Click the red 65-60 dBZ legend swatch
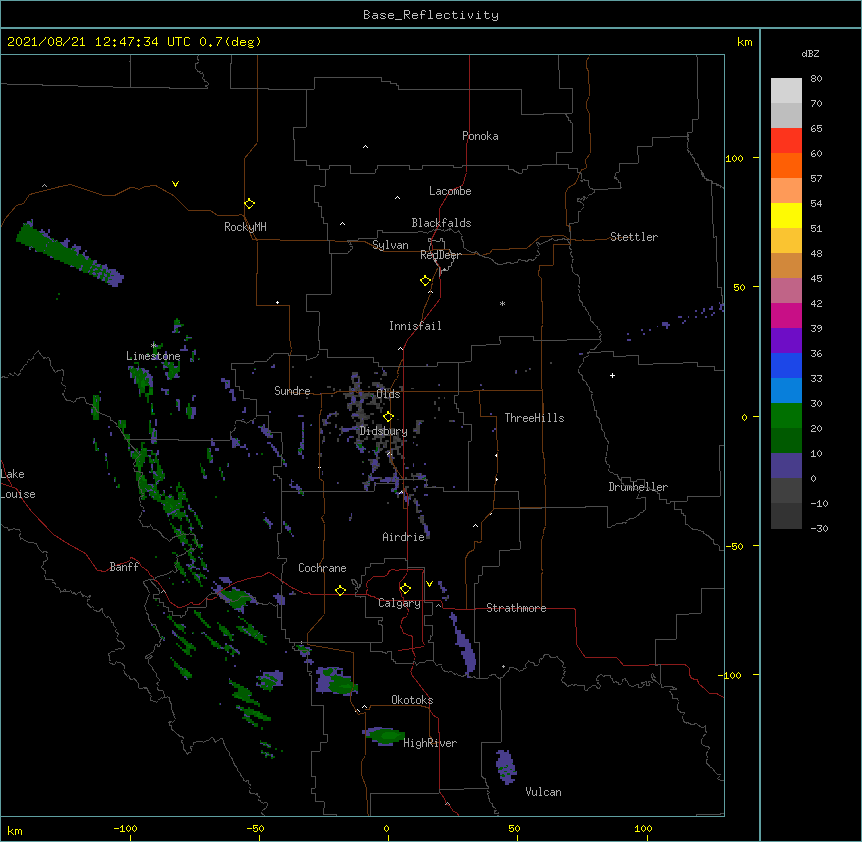This screenshot has width=862, height=842. pos(786,140)
